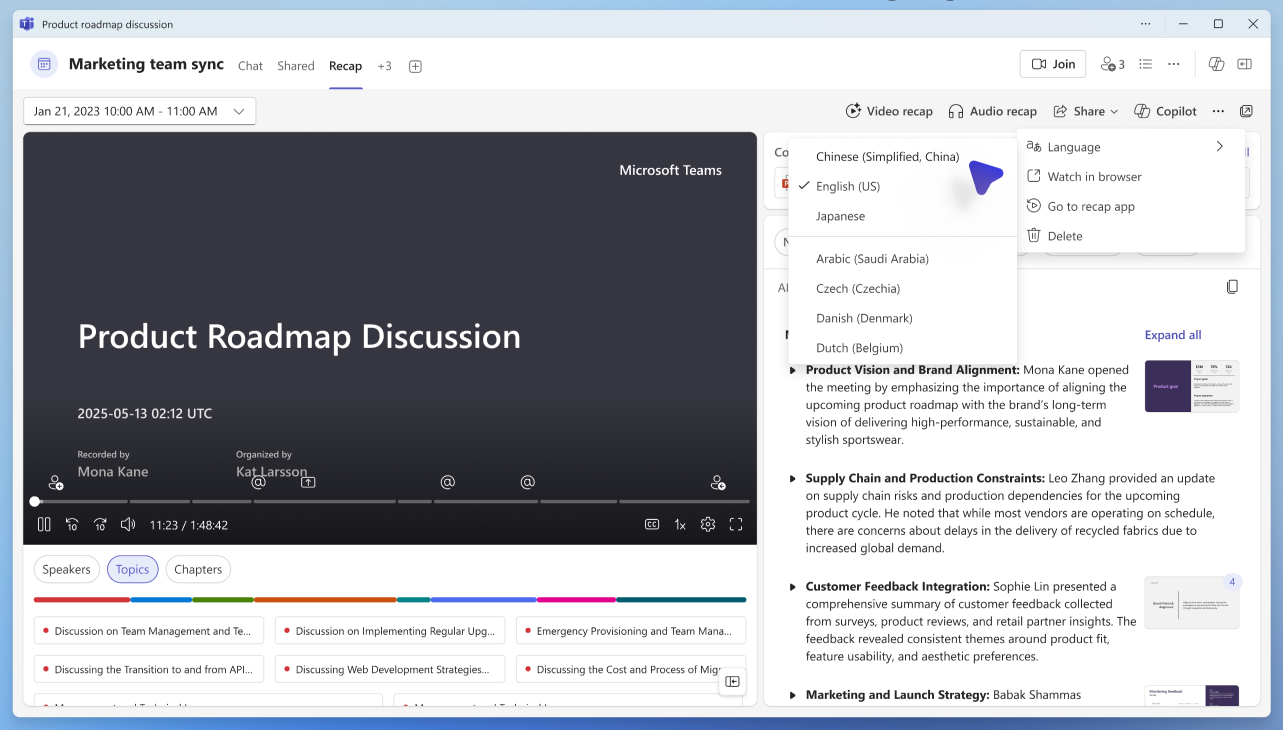Select the Topics filter

pyautogui.click(x=132, y=569)
